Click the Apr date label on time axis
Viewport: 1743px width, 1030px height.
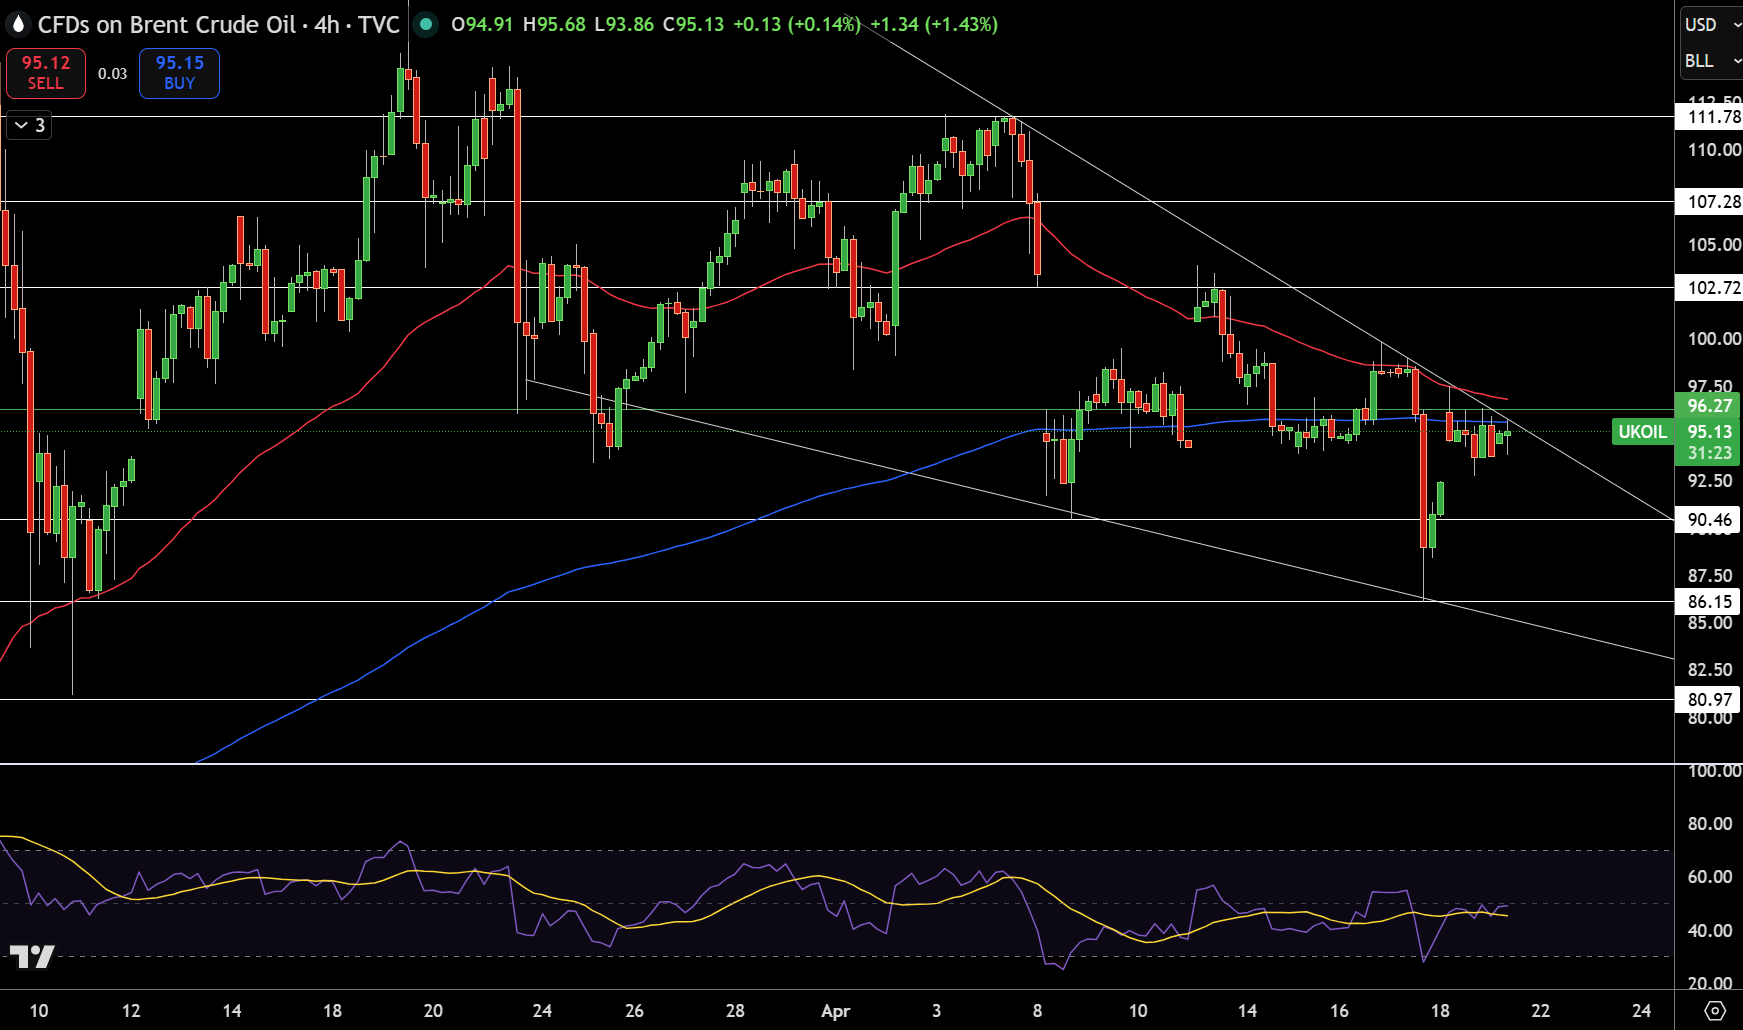tap(835, 1011)
